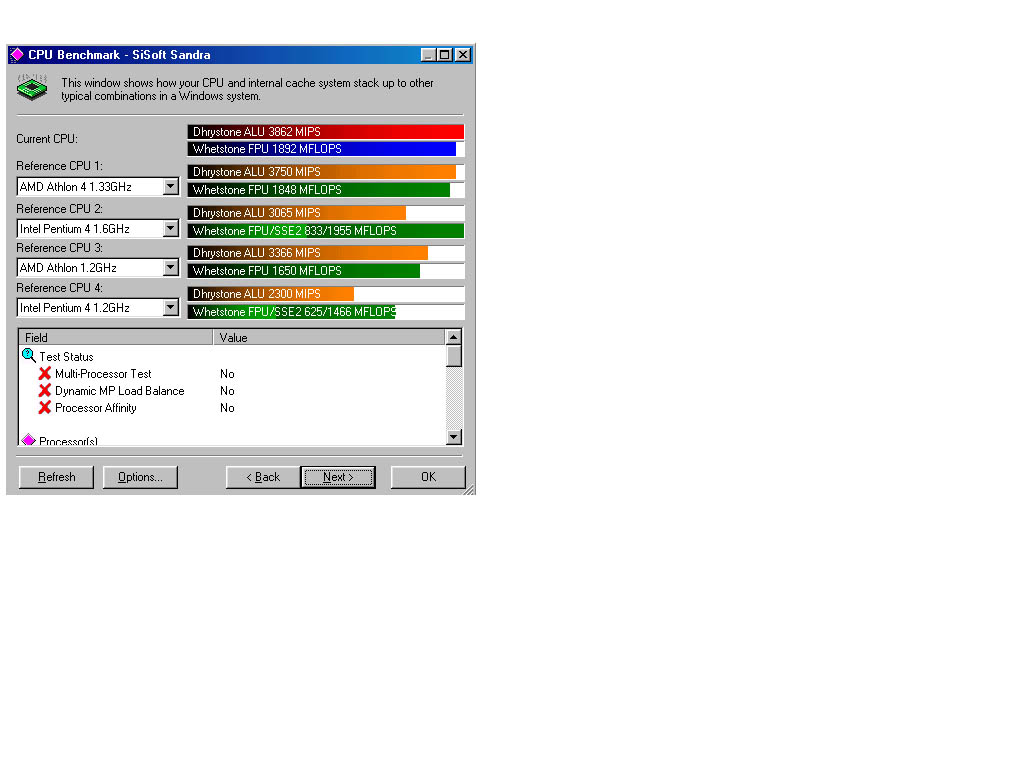The image size is (1024, 768).
Task: Click the red Dhrystone ALU 3862 MIPS bar
Action: (x=326, y=132)
